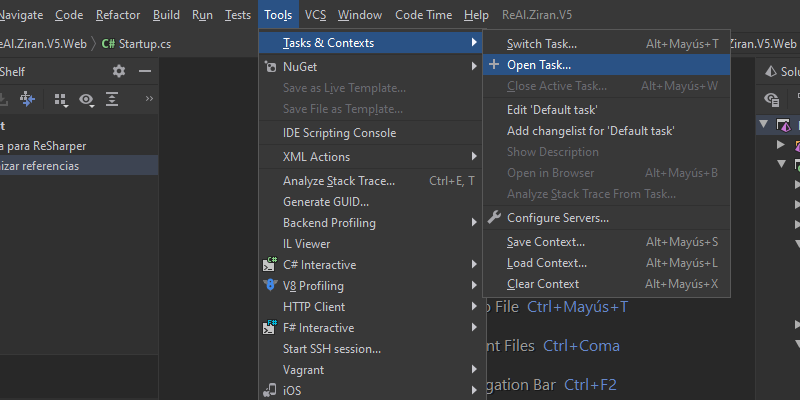Expand the Backend Profiling submenu
Viewport: 800px width, 400px height.
click(x=474, y=222)
